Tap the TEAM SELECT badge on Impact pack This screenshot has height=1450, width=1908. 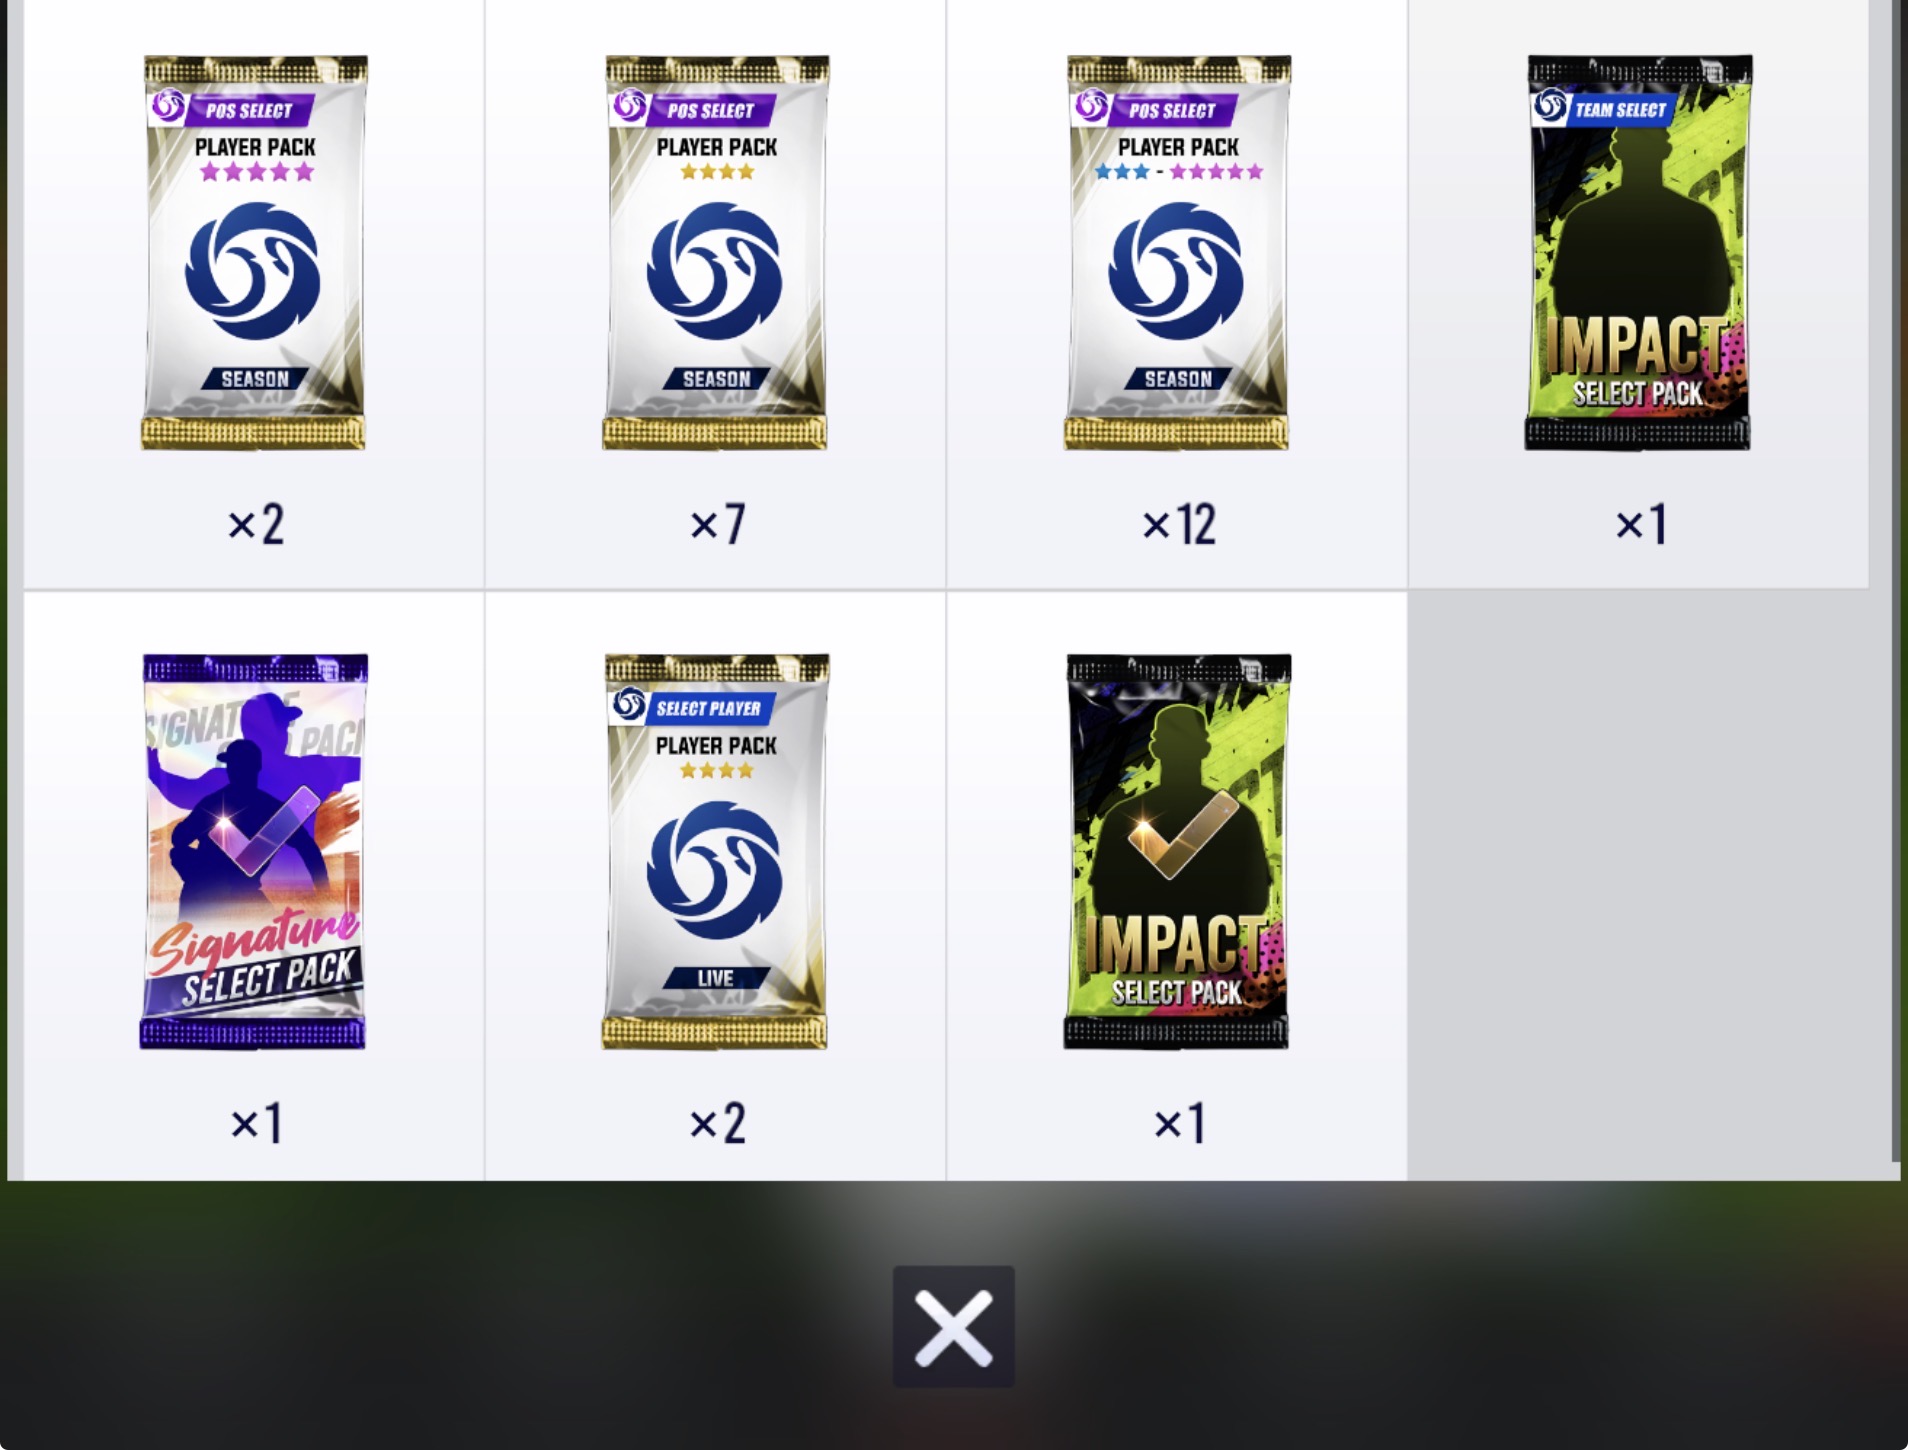1604,108
